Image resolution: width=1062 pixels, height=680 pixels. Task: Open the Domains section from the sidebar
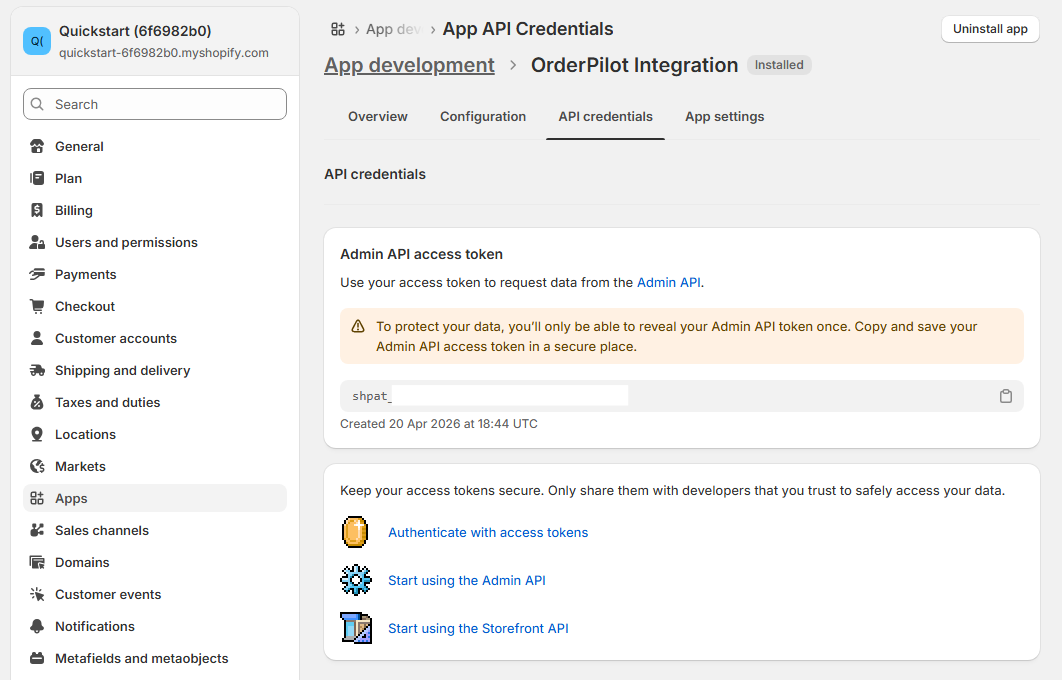pyautogui.click(x=82, y=562)
